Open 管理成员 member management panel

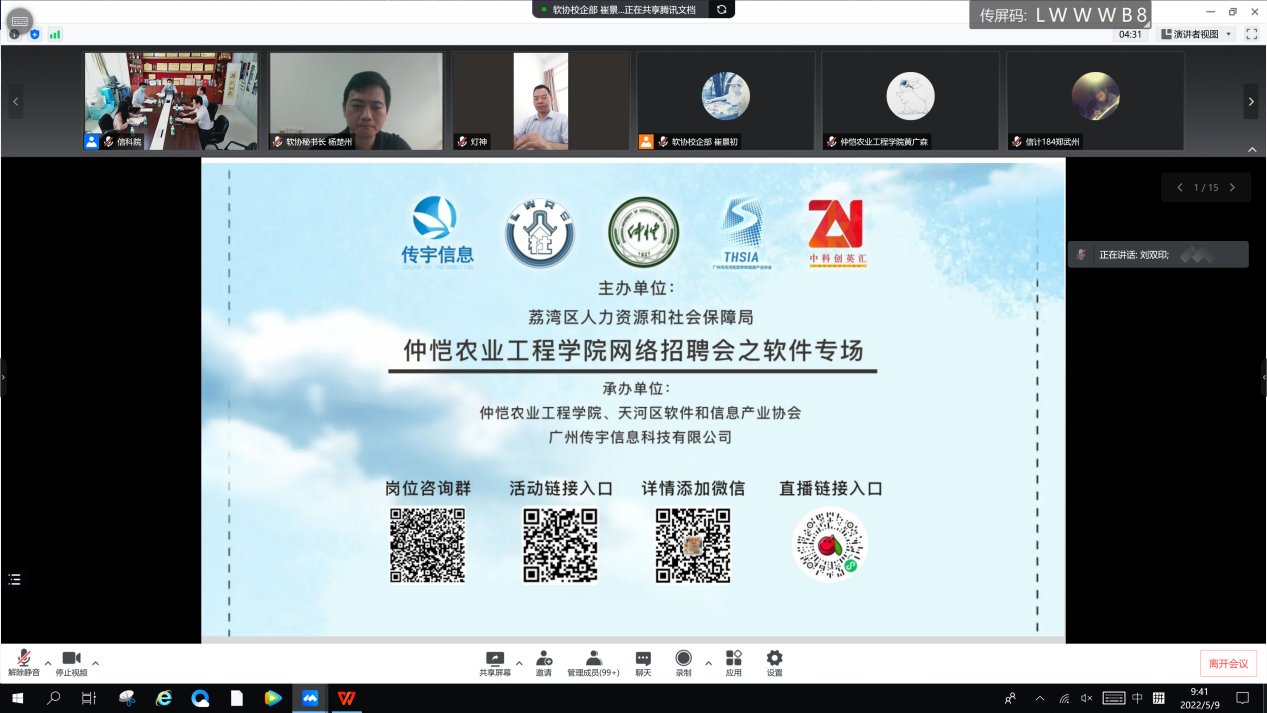tap(593, 662)
